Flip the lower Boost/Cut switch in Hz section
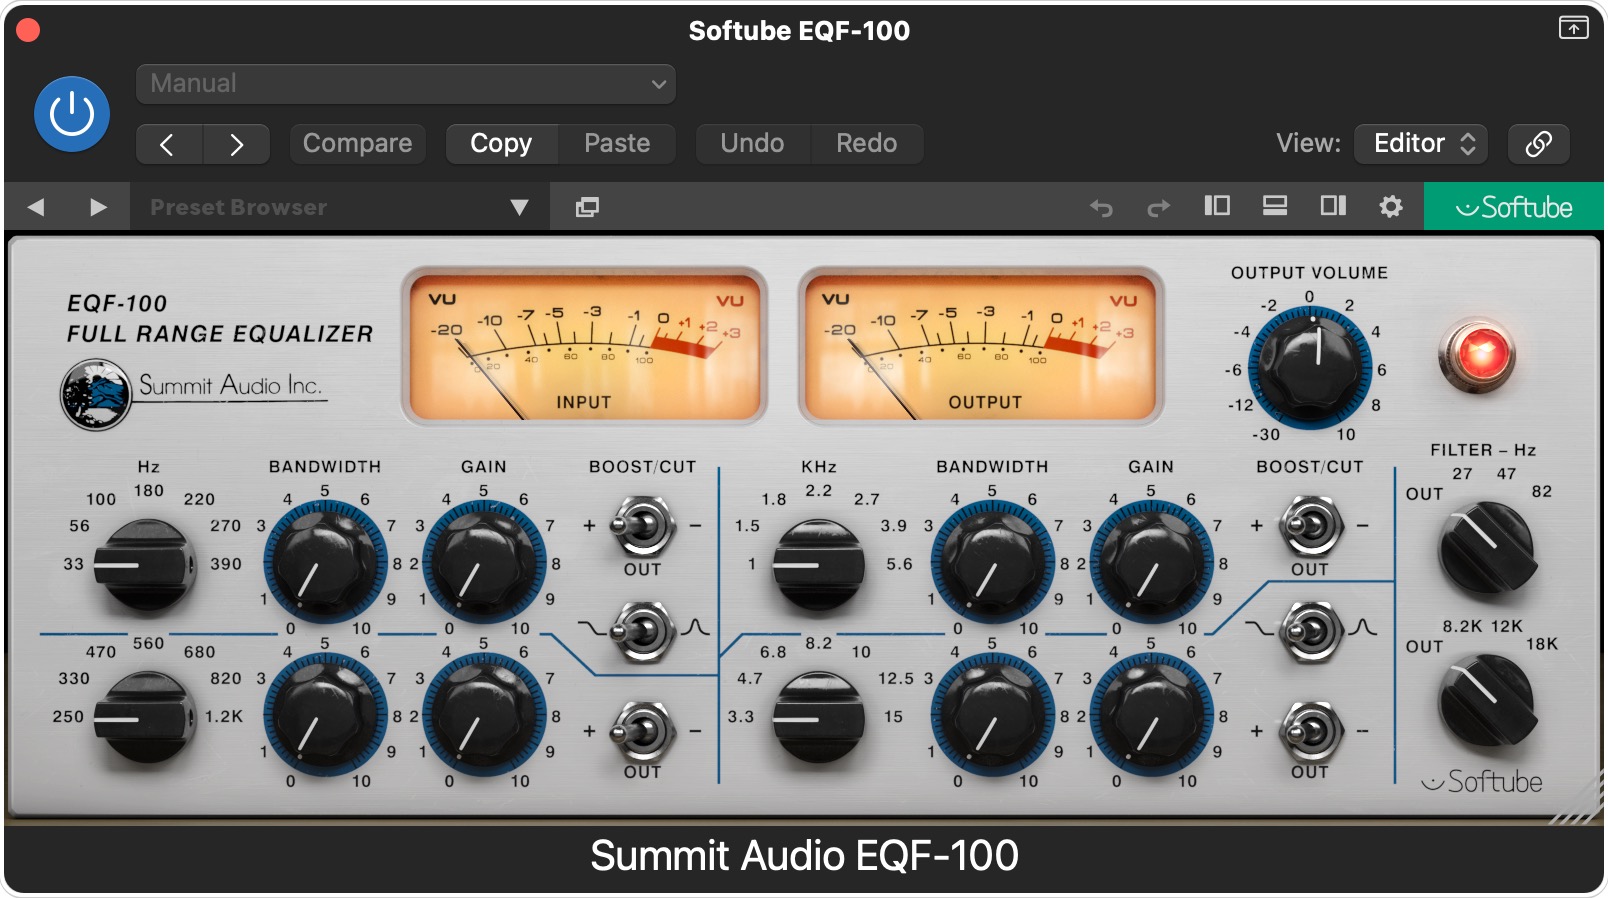Viewport: 1608px width, 898px height. 642,730
